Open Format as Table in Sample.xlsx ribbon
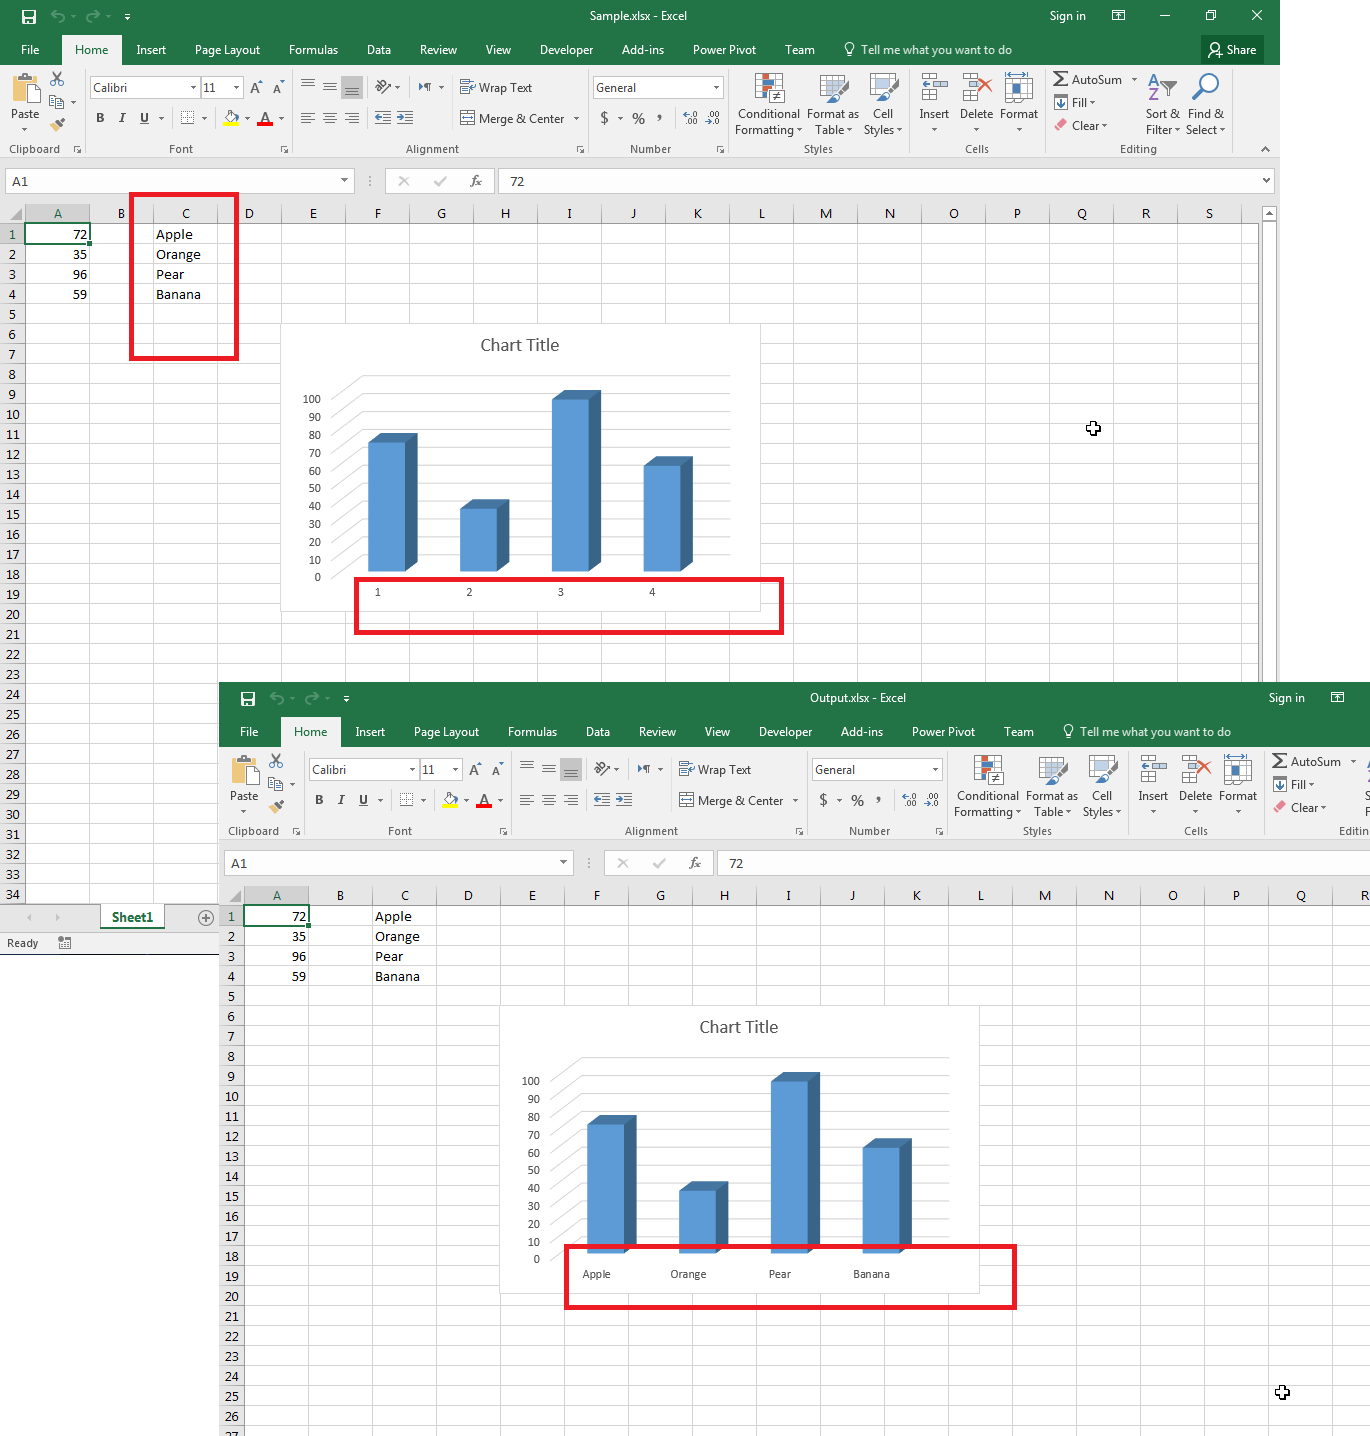Viewport: 1370px width, 1436px height. click(x=833, y=104)
